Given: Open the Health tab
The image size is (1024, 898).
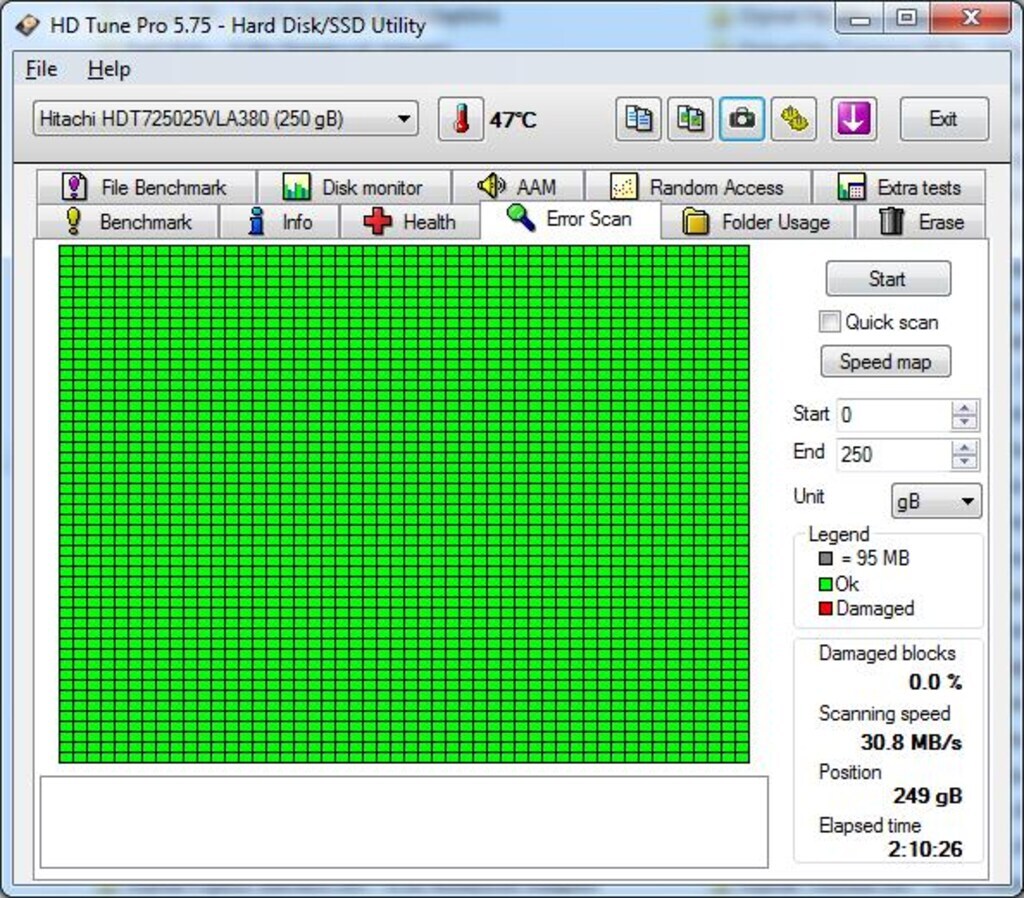Looking at the screenshot, I should coord(410,222).
